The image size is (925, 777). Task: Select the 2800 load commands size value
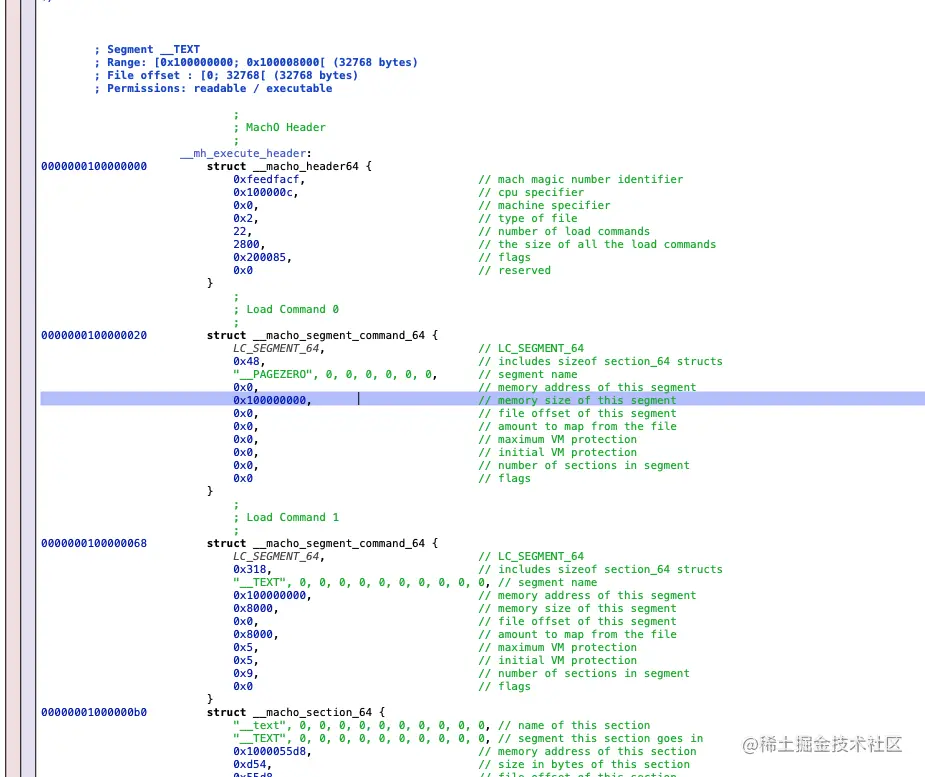[x=248, y=244]
